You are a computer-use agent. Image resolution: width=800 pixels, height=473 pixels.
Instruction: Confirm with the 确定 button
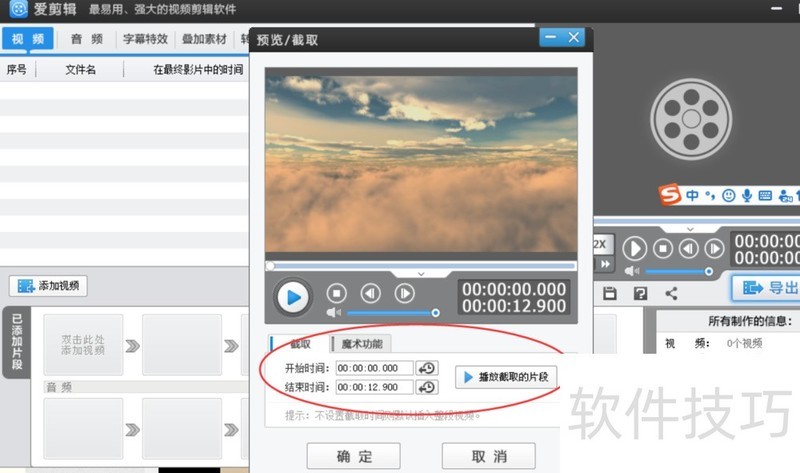354,456
